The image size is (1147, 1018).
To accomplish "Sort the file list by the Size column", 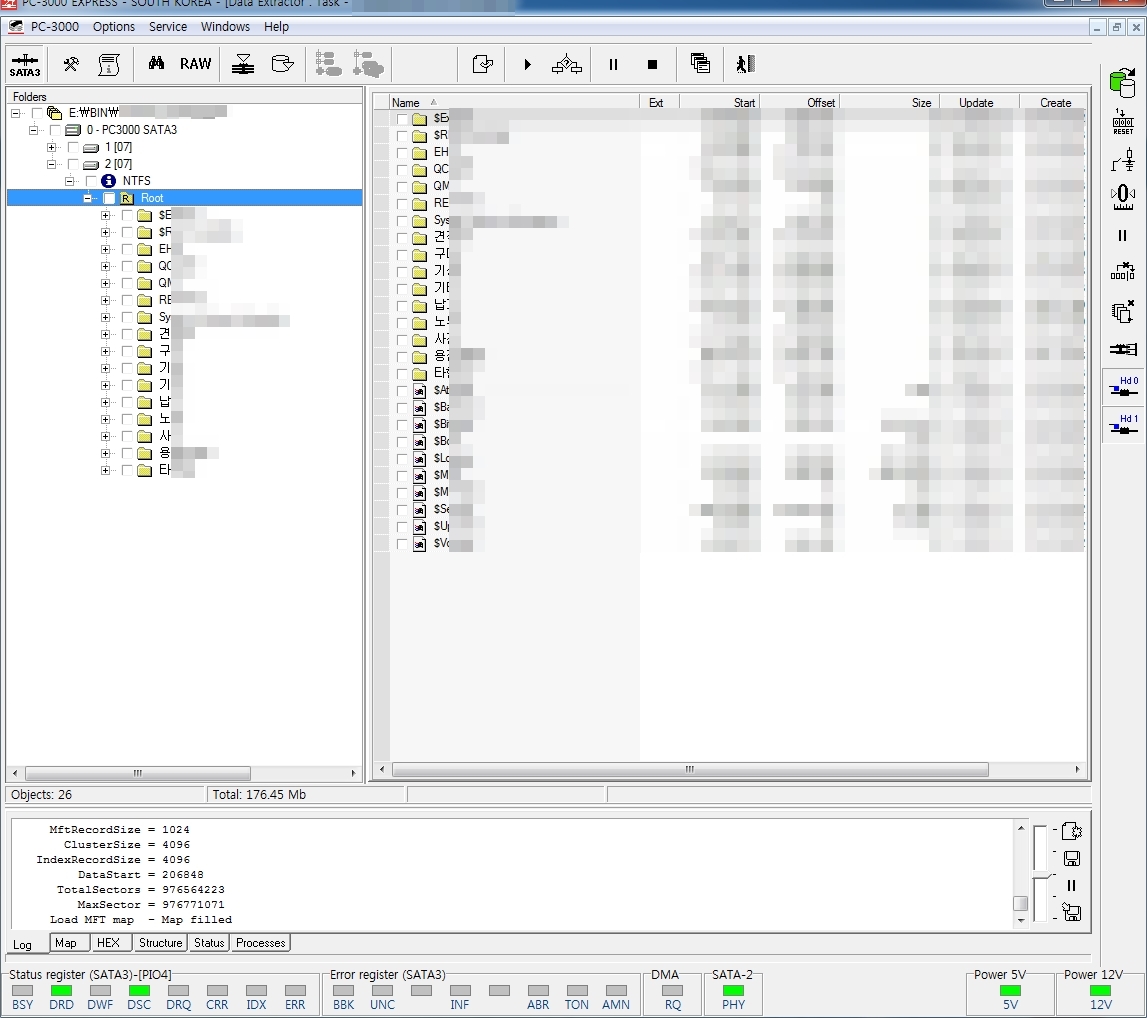I will 889,102.
